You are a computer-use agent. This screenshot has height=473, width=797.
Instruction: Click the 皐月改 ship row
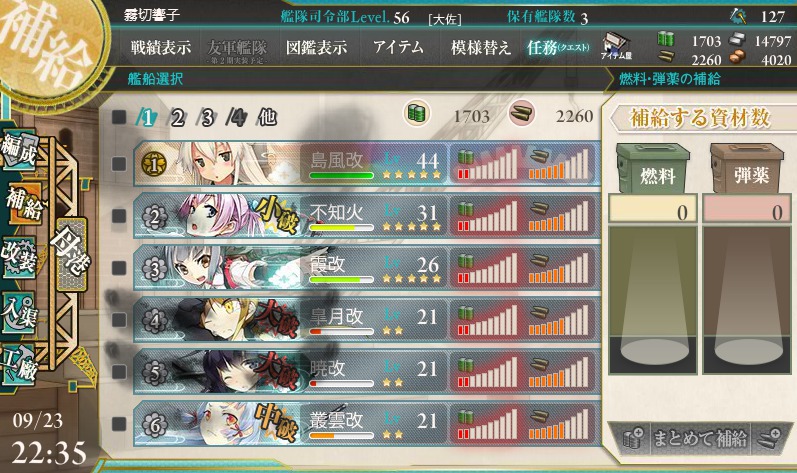click(x=366, y=319)
